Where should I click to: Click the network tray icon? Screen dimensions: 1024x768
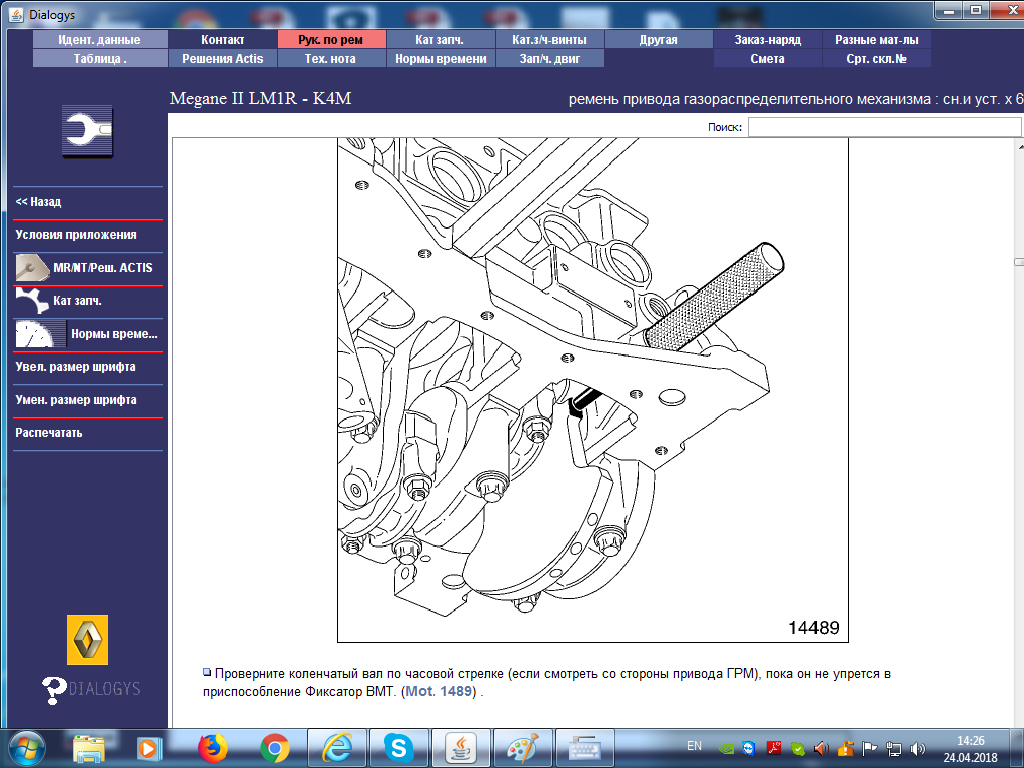coord(893,749)
